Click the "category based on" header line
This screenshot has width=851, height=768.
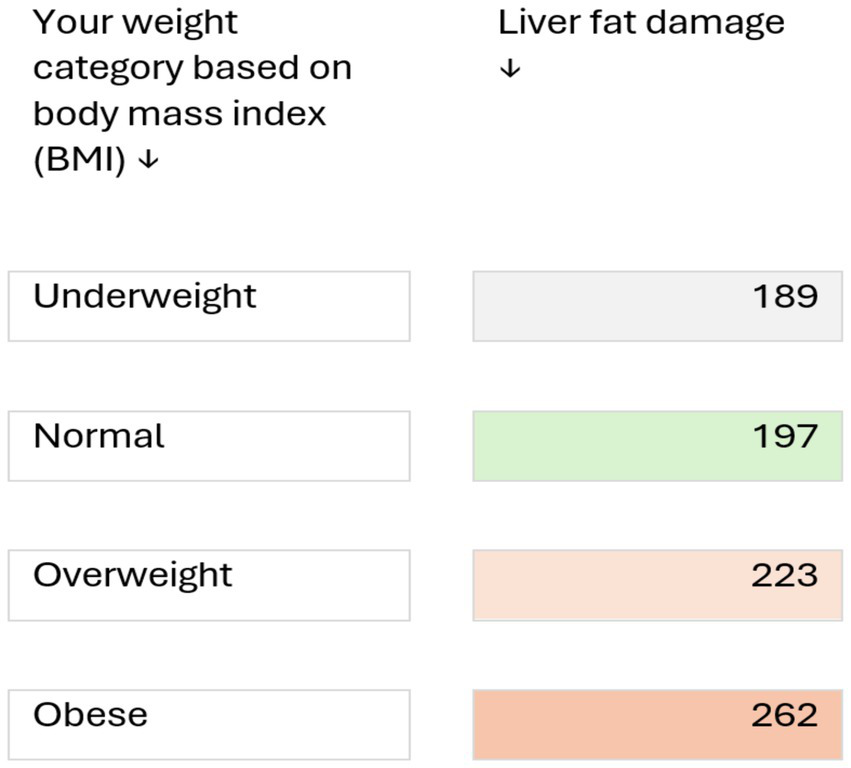pyautogui.click(x=192, y=68)
